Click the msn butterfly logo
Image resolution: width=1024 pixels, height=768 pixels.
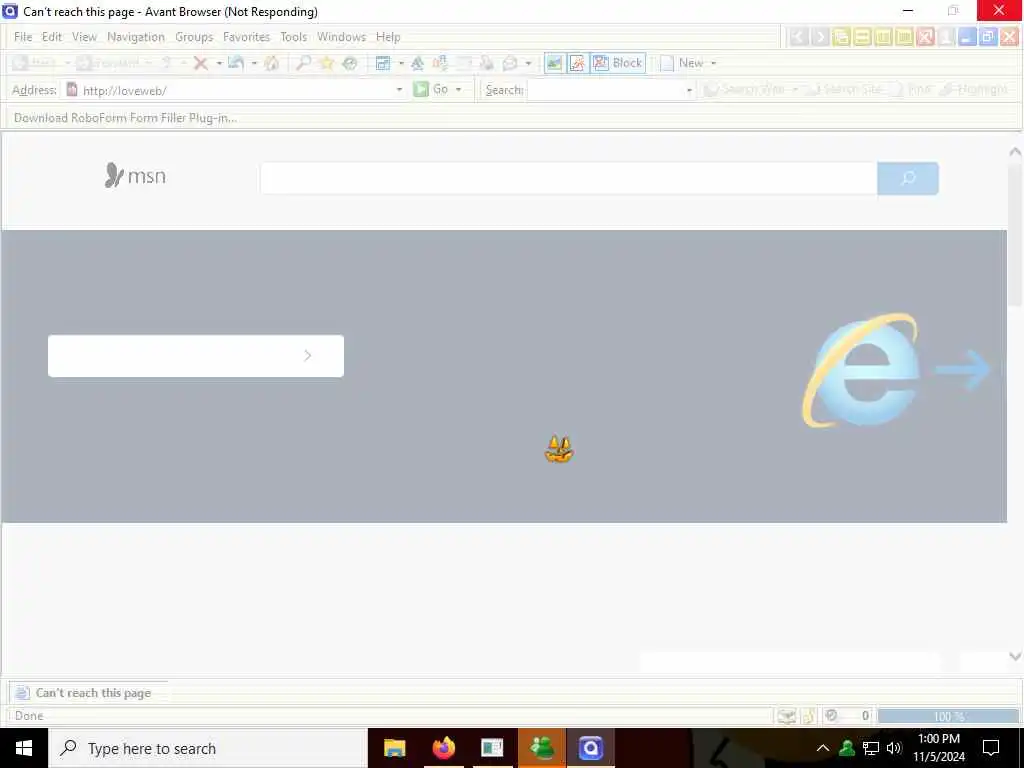[135, 176]
